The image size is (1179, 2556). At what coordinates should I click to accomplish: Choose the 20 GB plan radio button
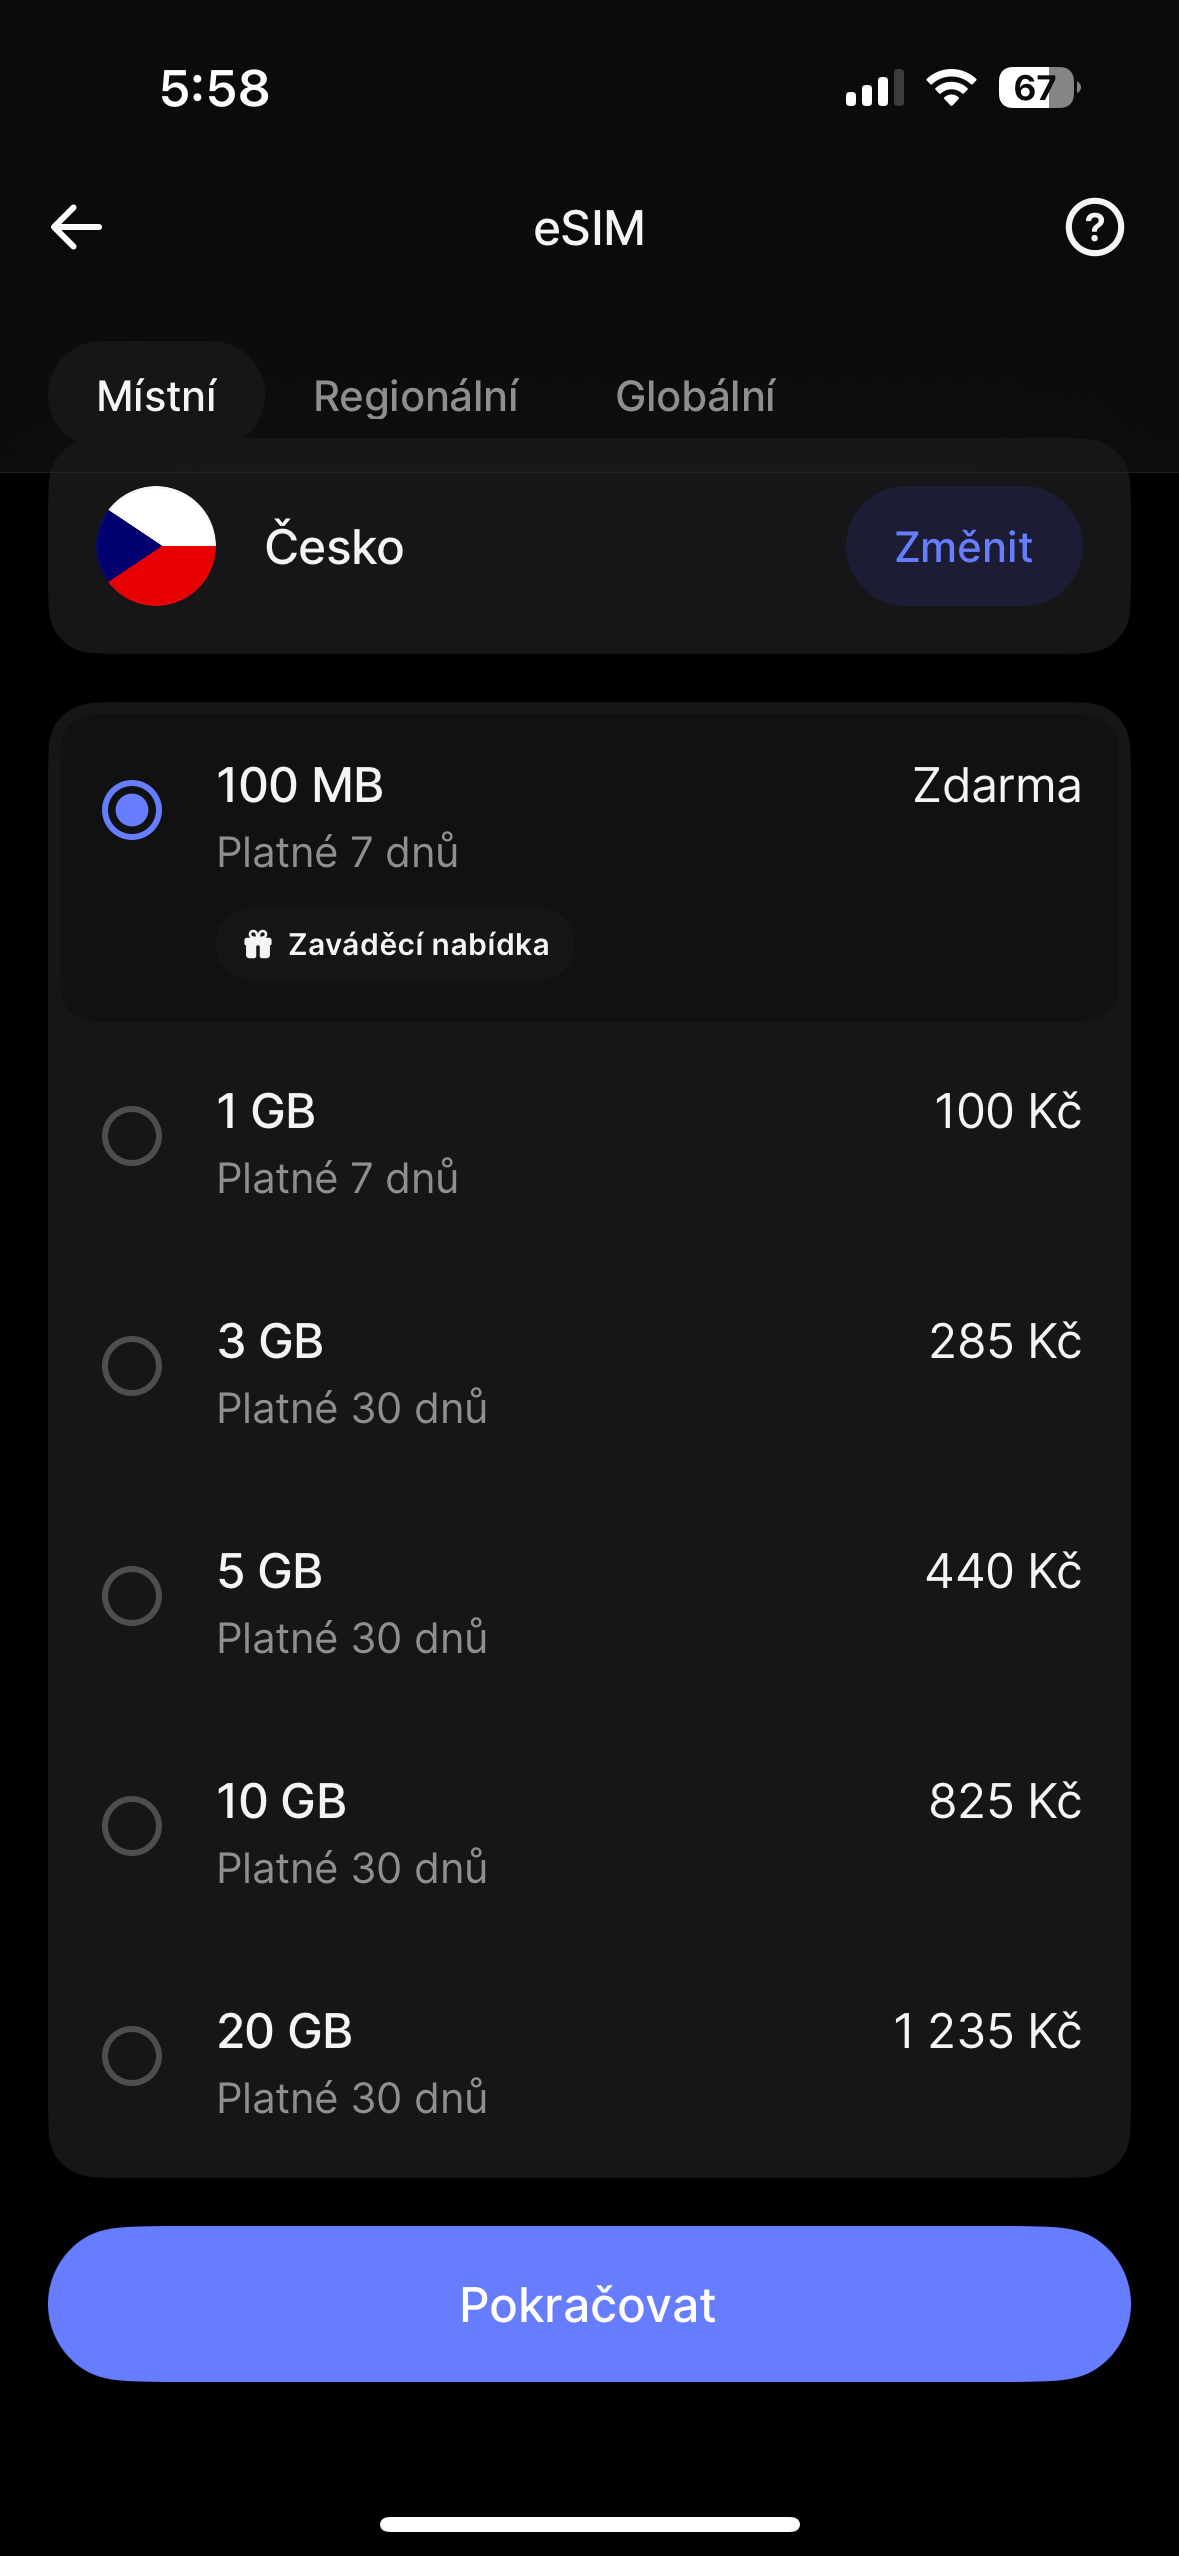(x=132, y=2056)
